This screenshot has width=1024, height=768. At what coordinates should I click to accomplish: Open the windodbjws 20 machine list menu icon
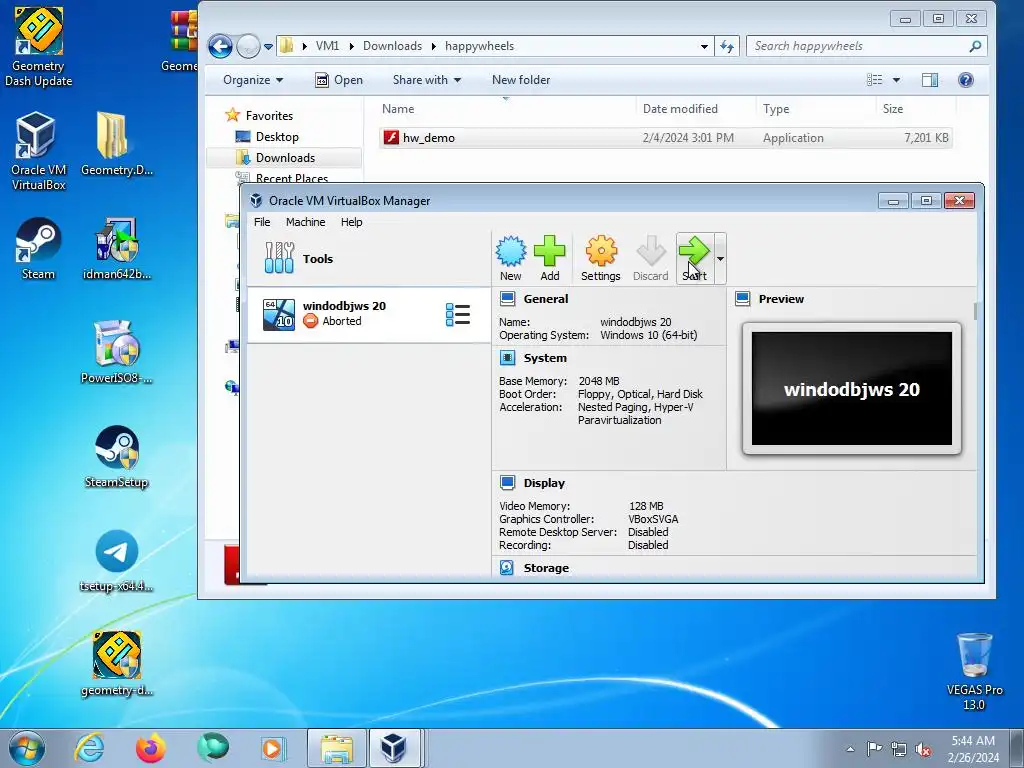coord(458,314)
